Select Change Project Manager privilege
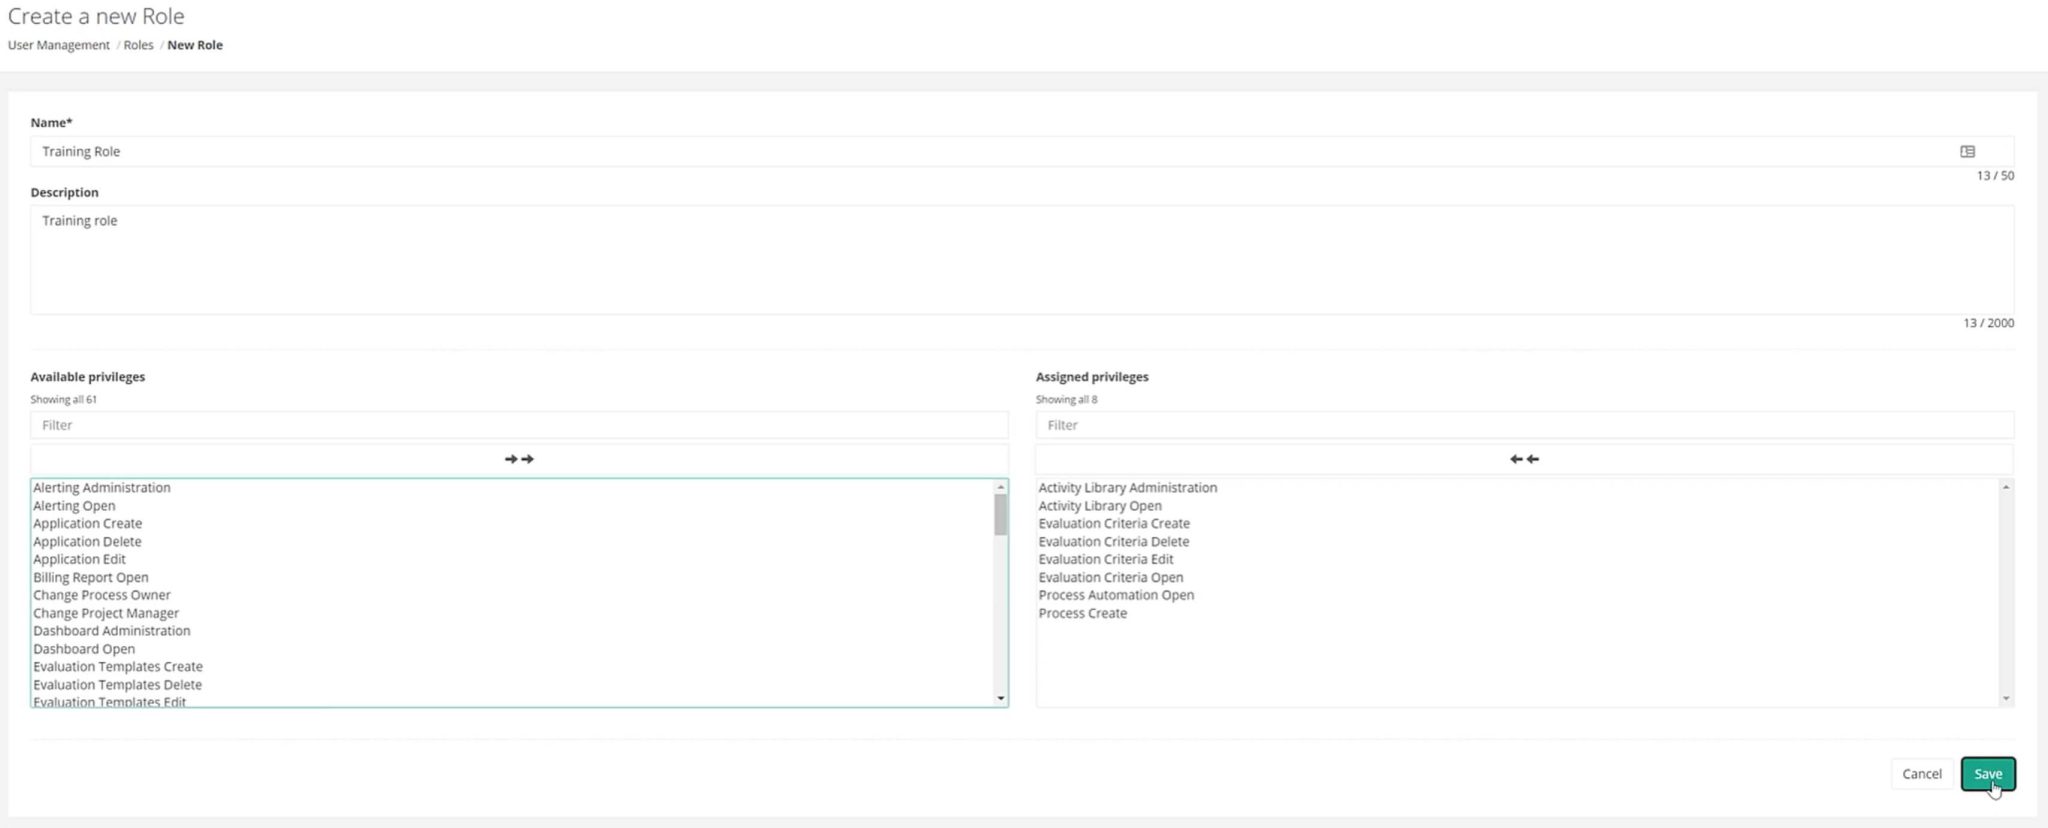 click(x=106, y=613)
